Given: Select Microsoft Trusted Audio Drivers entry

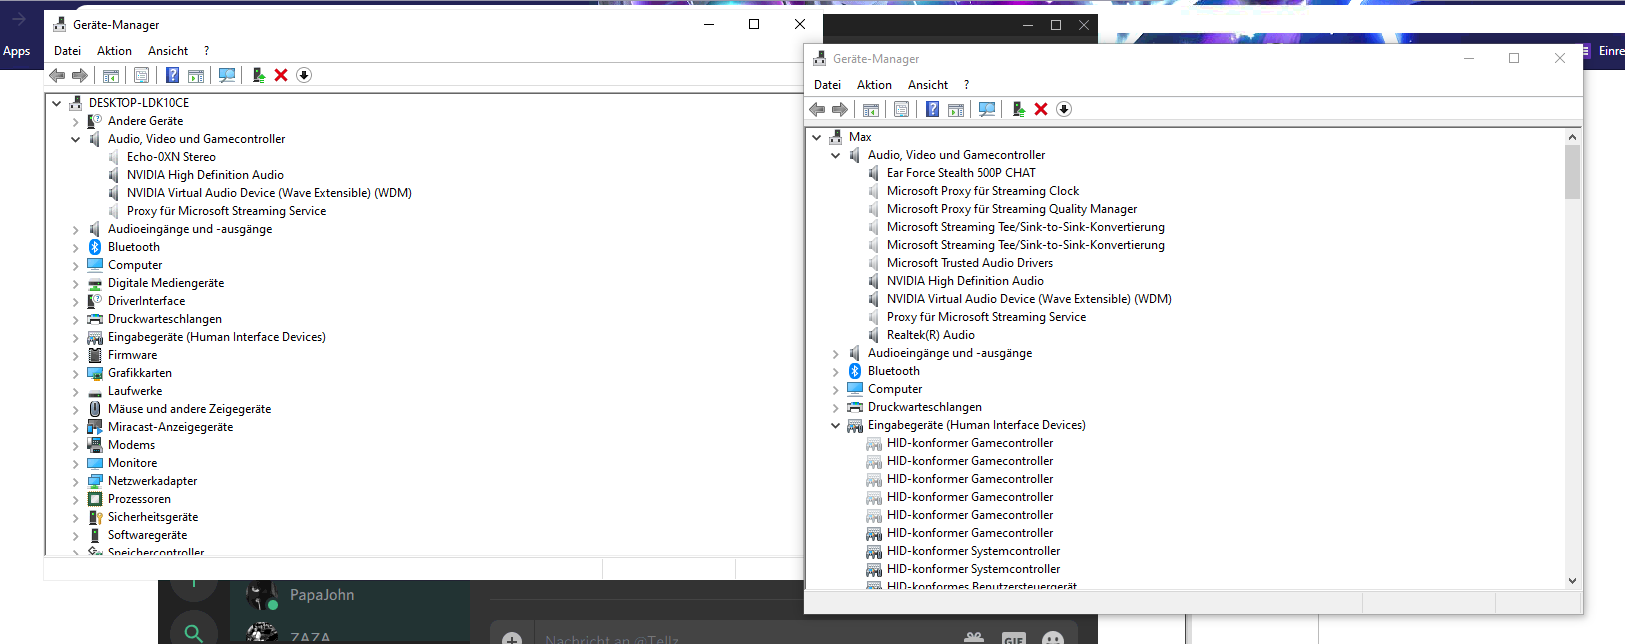Looking at the screenshot, I should point(969,263).
